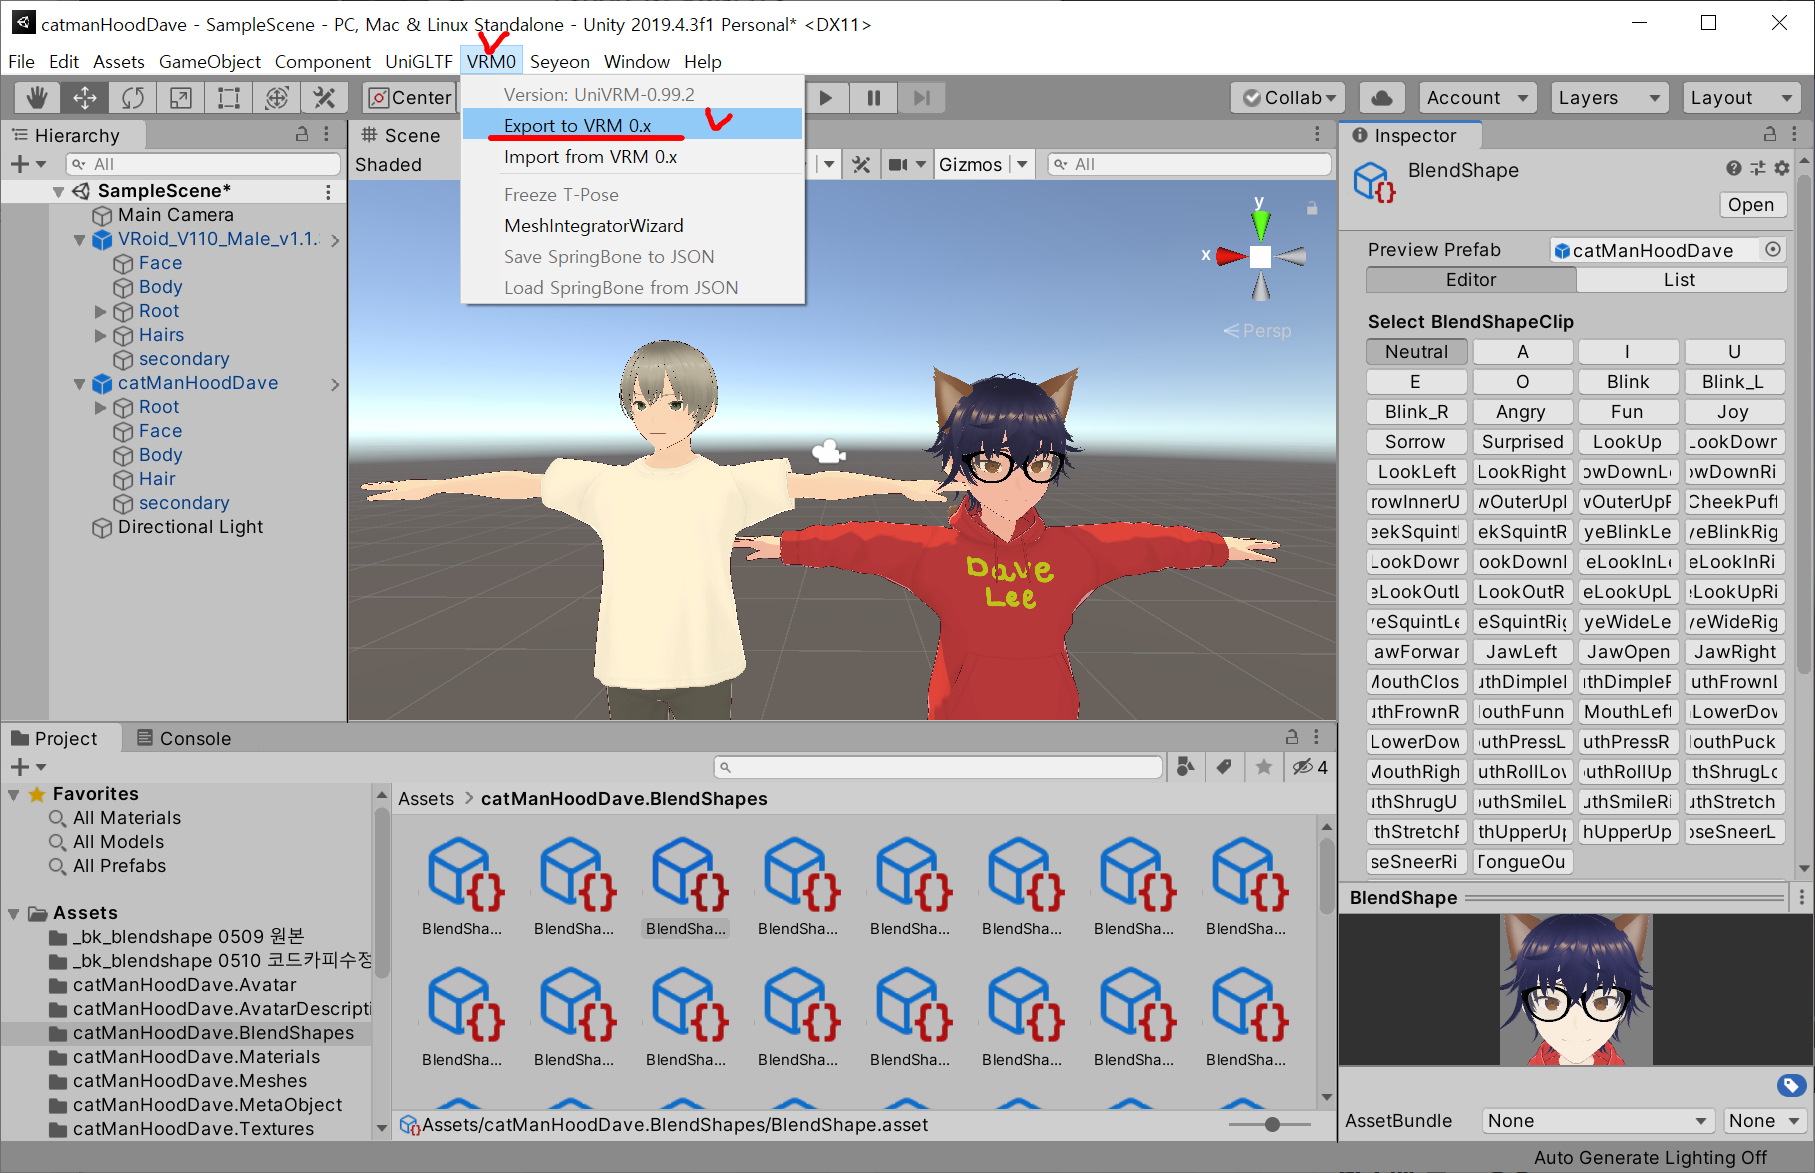The height and width of the screenshot is (1173, 1815).
Task: Select the Blink BlendShapeClip
Action: (1628, 381)
